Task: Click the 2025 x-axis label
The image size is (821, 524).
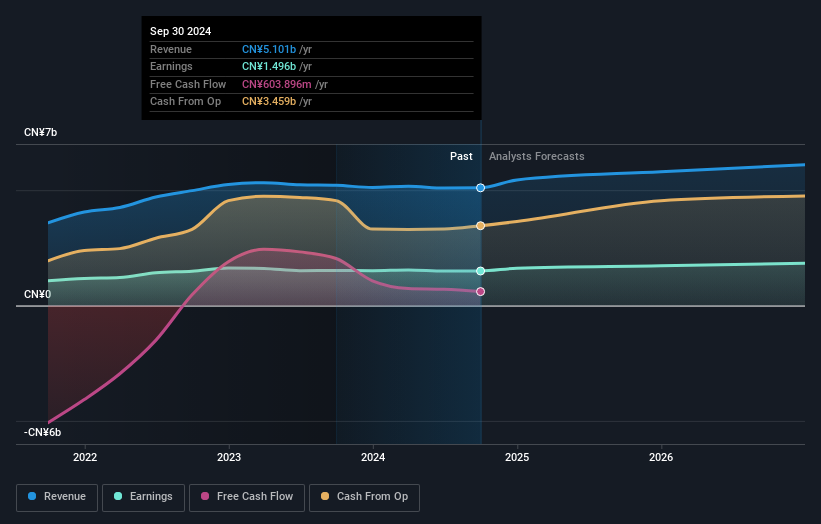Action: coord(517,457)
